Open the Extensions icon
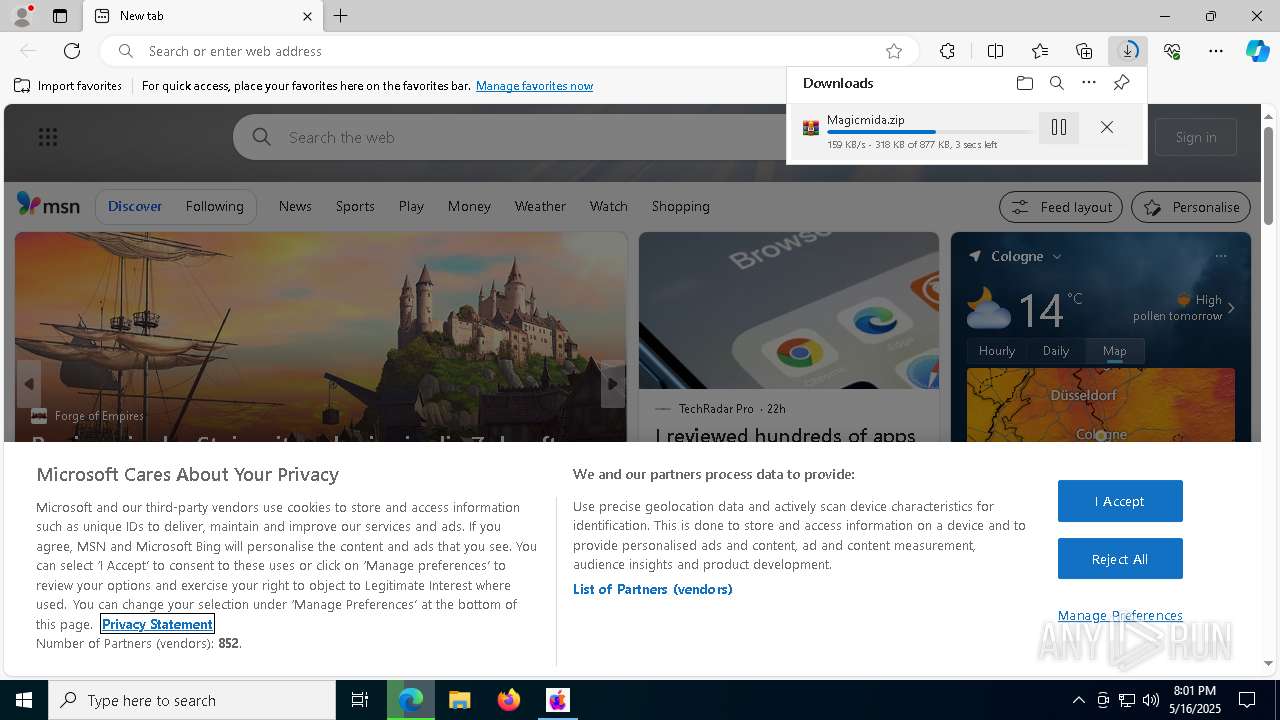This screenshot has width=1280, height=720. (947, 51)
